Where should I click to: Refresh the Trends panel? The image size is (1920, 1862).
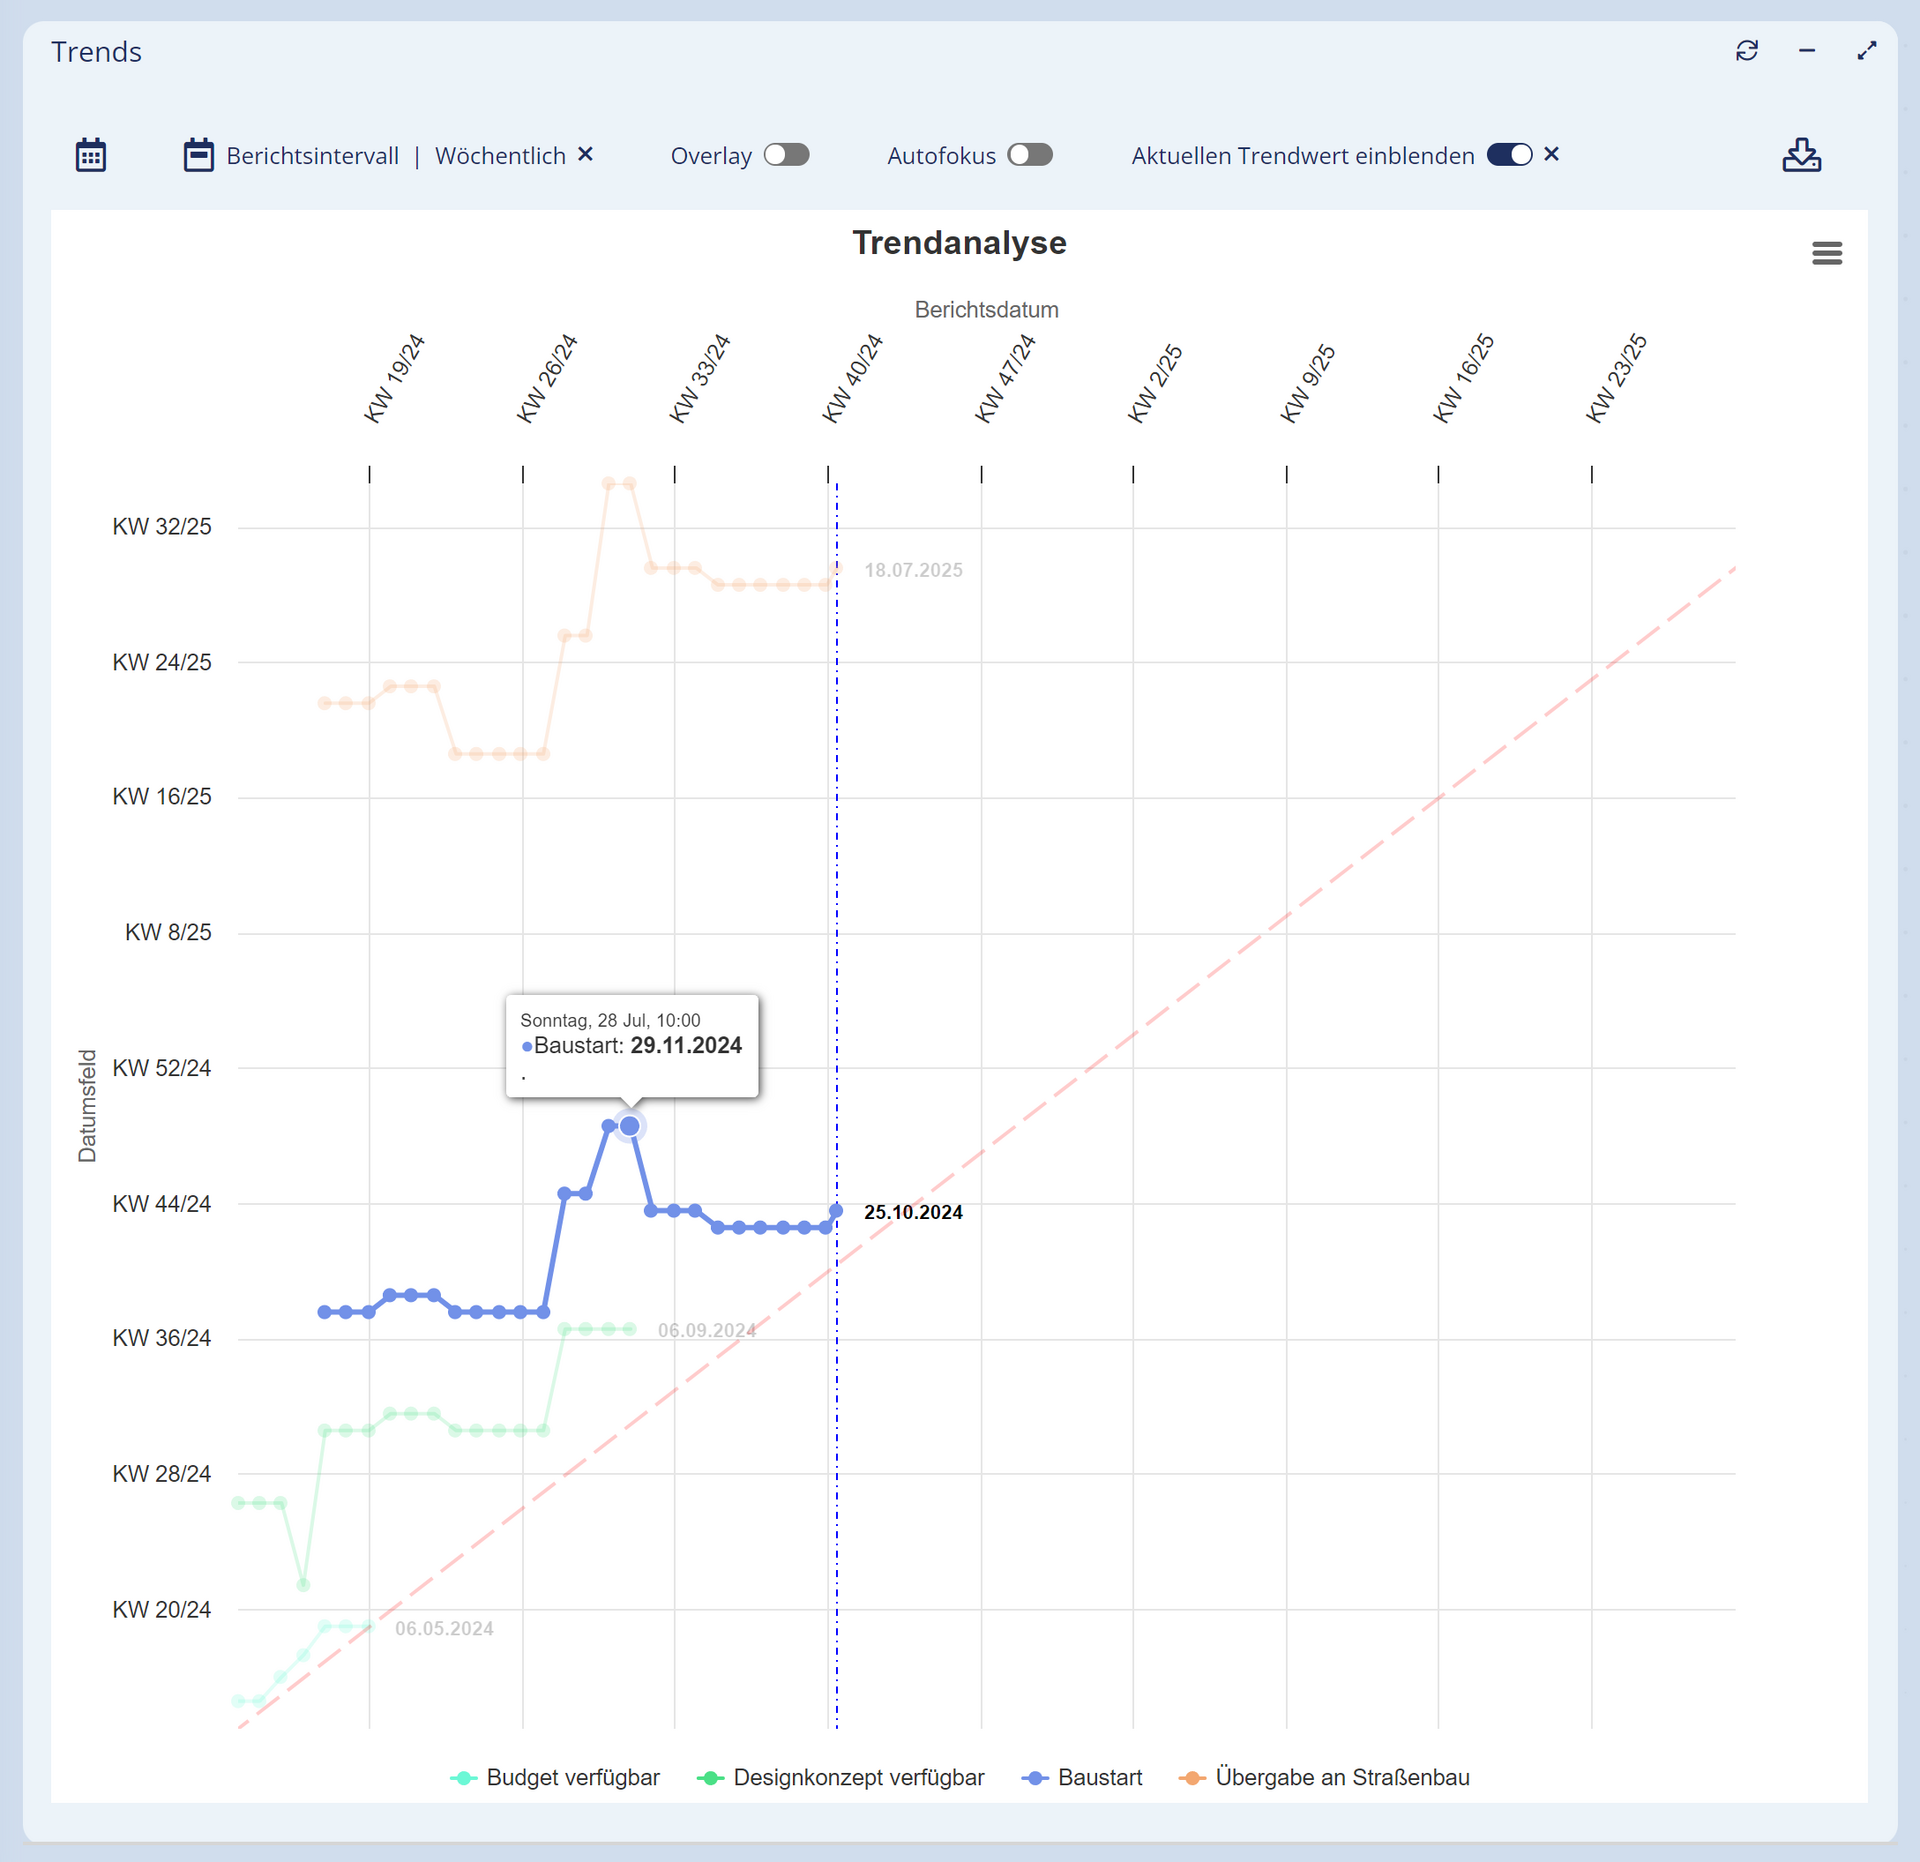(1746, 51)
